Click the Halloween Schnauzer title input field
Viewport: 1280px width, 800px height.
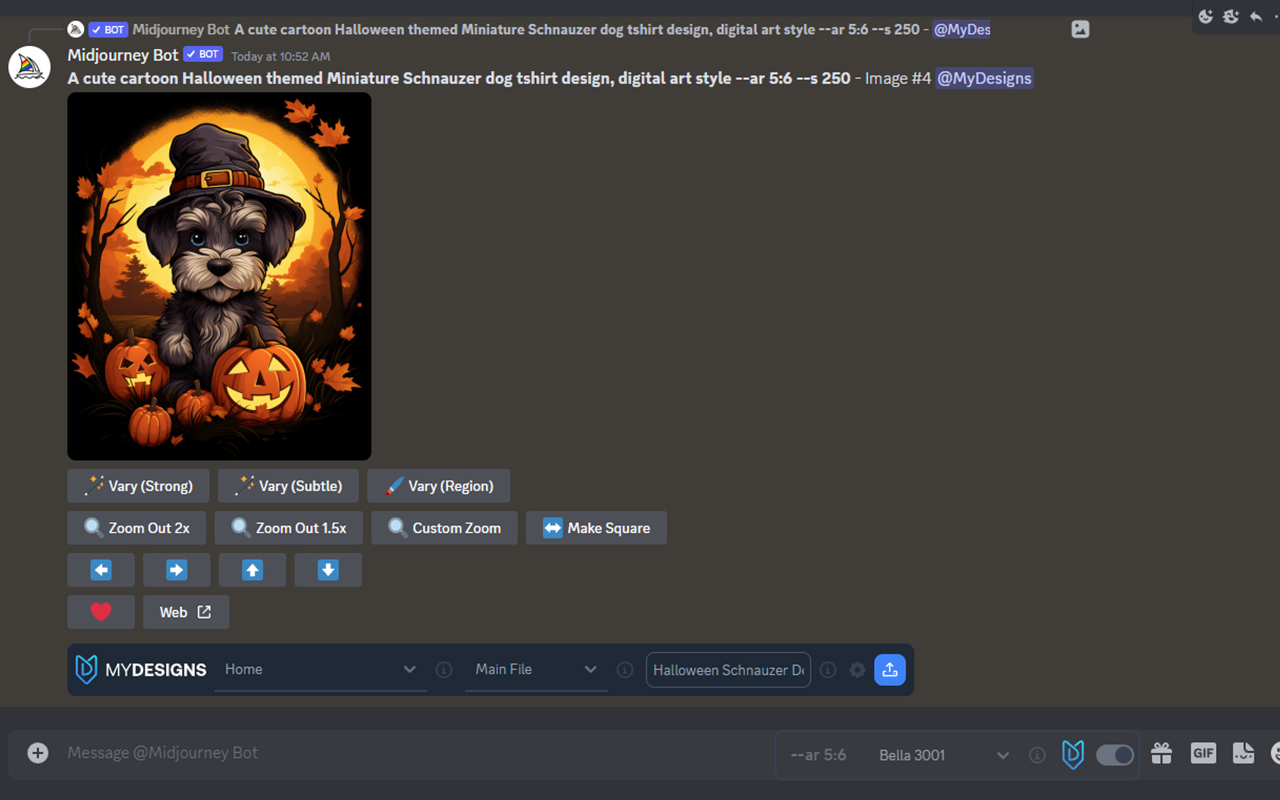728,670
